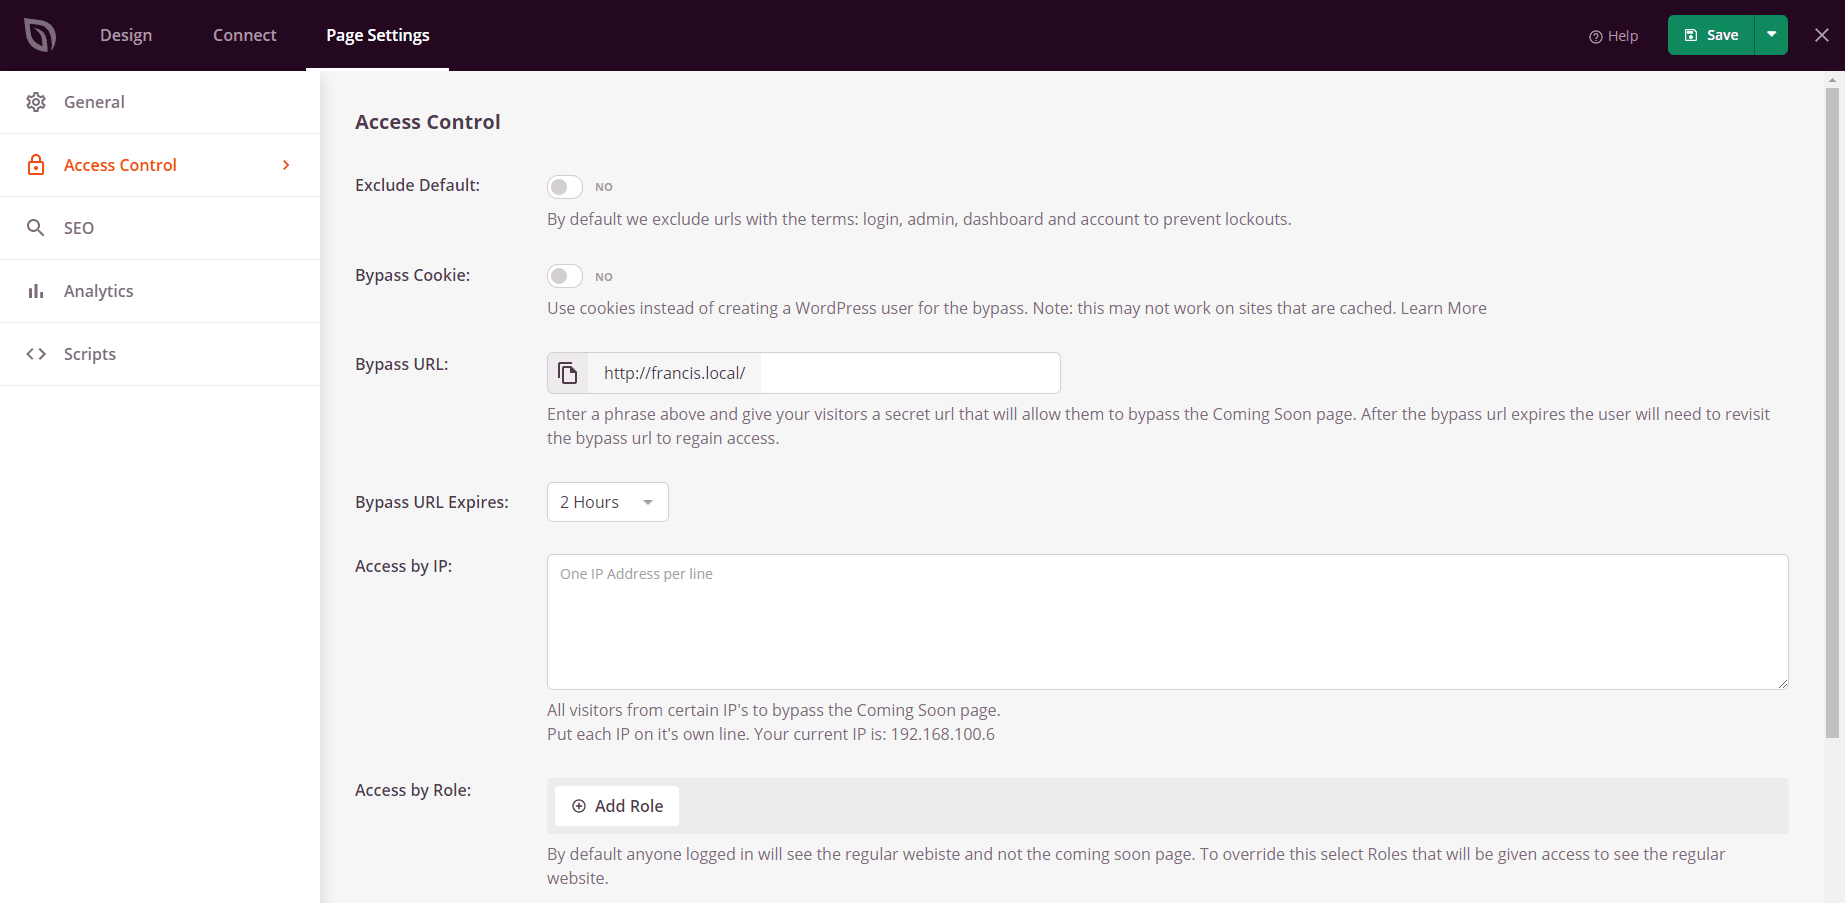The width and height of the screenshot is (1845, 903).
Task: Open the Help link
Action: (x=1613, y=36)
